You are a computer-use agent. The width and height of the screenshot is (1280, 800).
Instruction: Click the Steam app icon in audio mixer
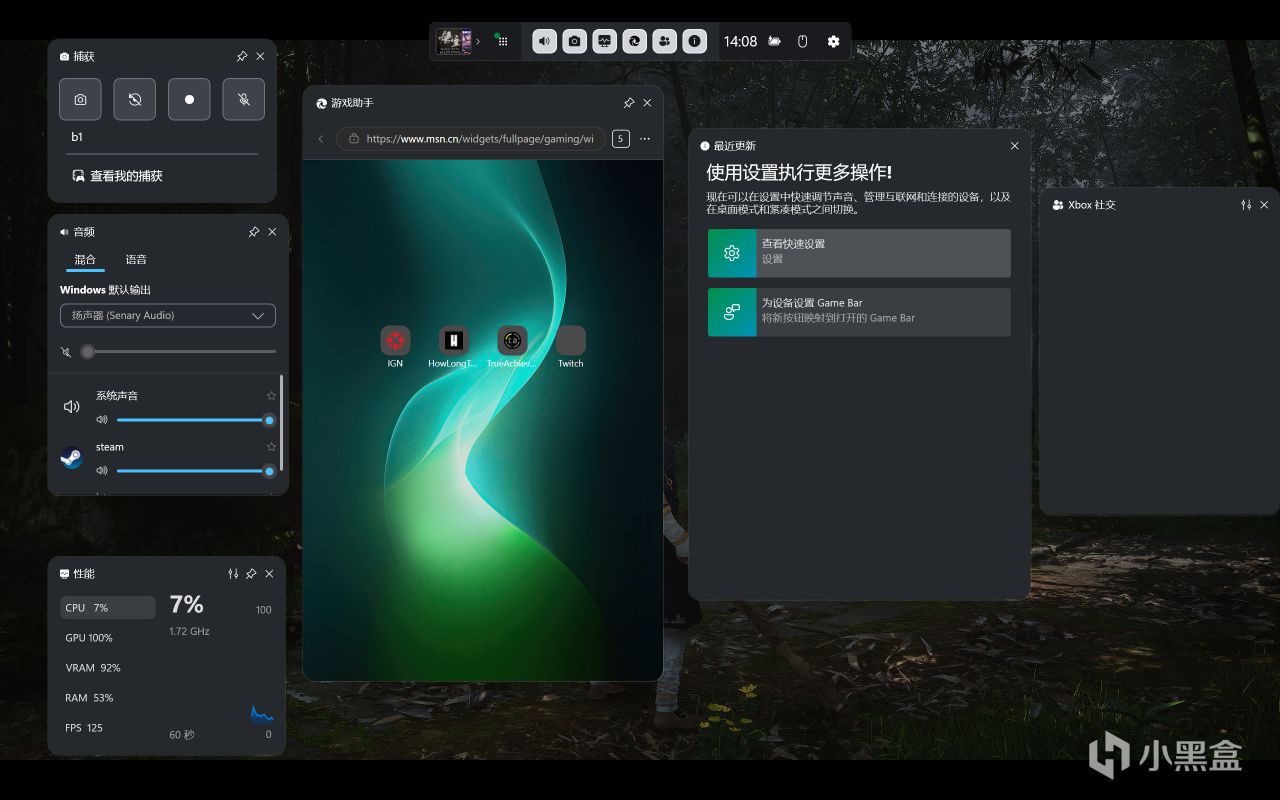(x=72, y=458)
